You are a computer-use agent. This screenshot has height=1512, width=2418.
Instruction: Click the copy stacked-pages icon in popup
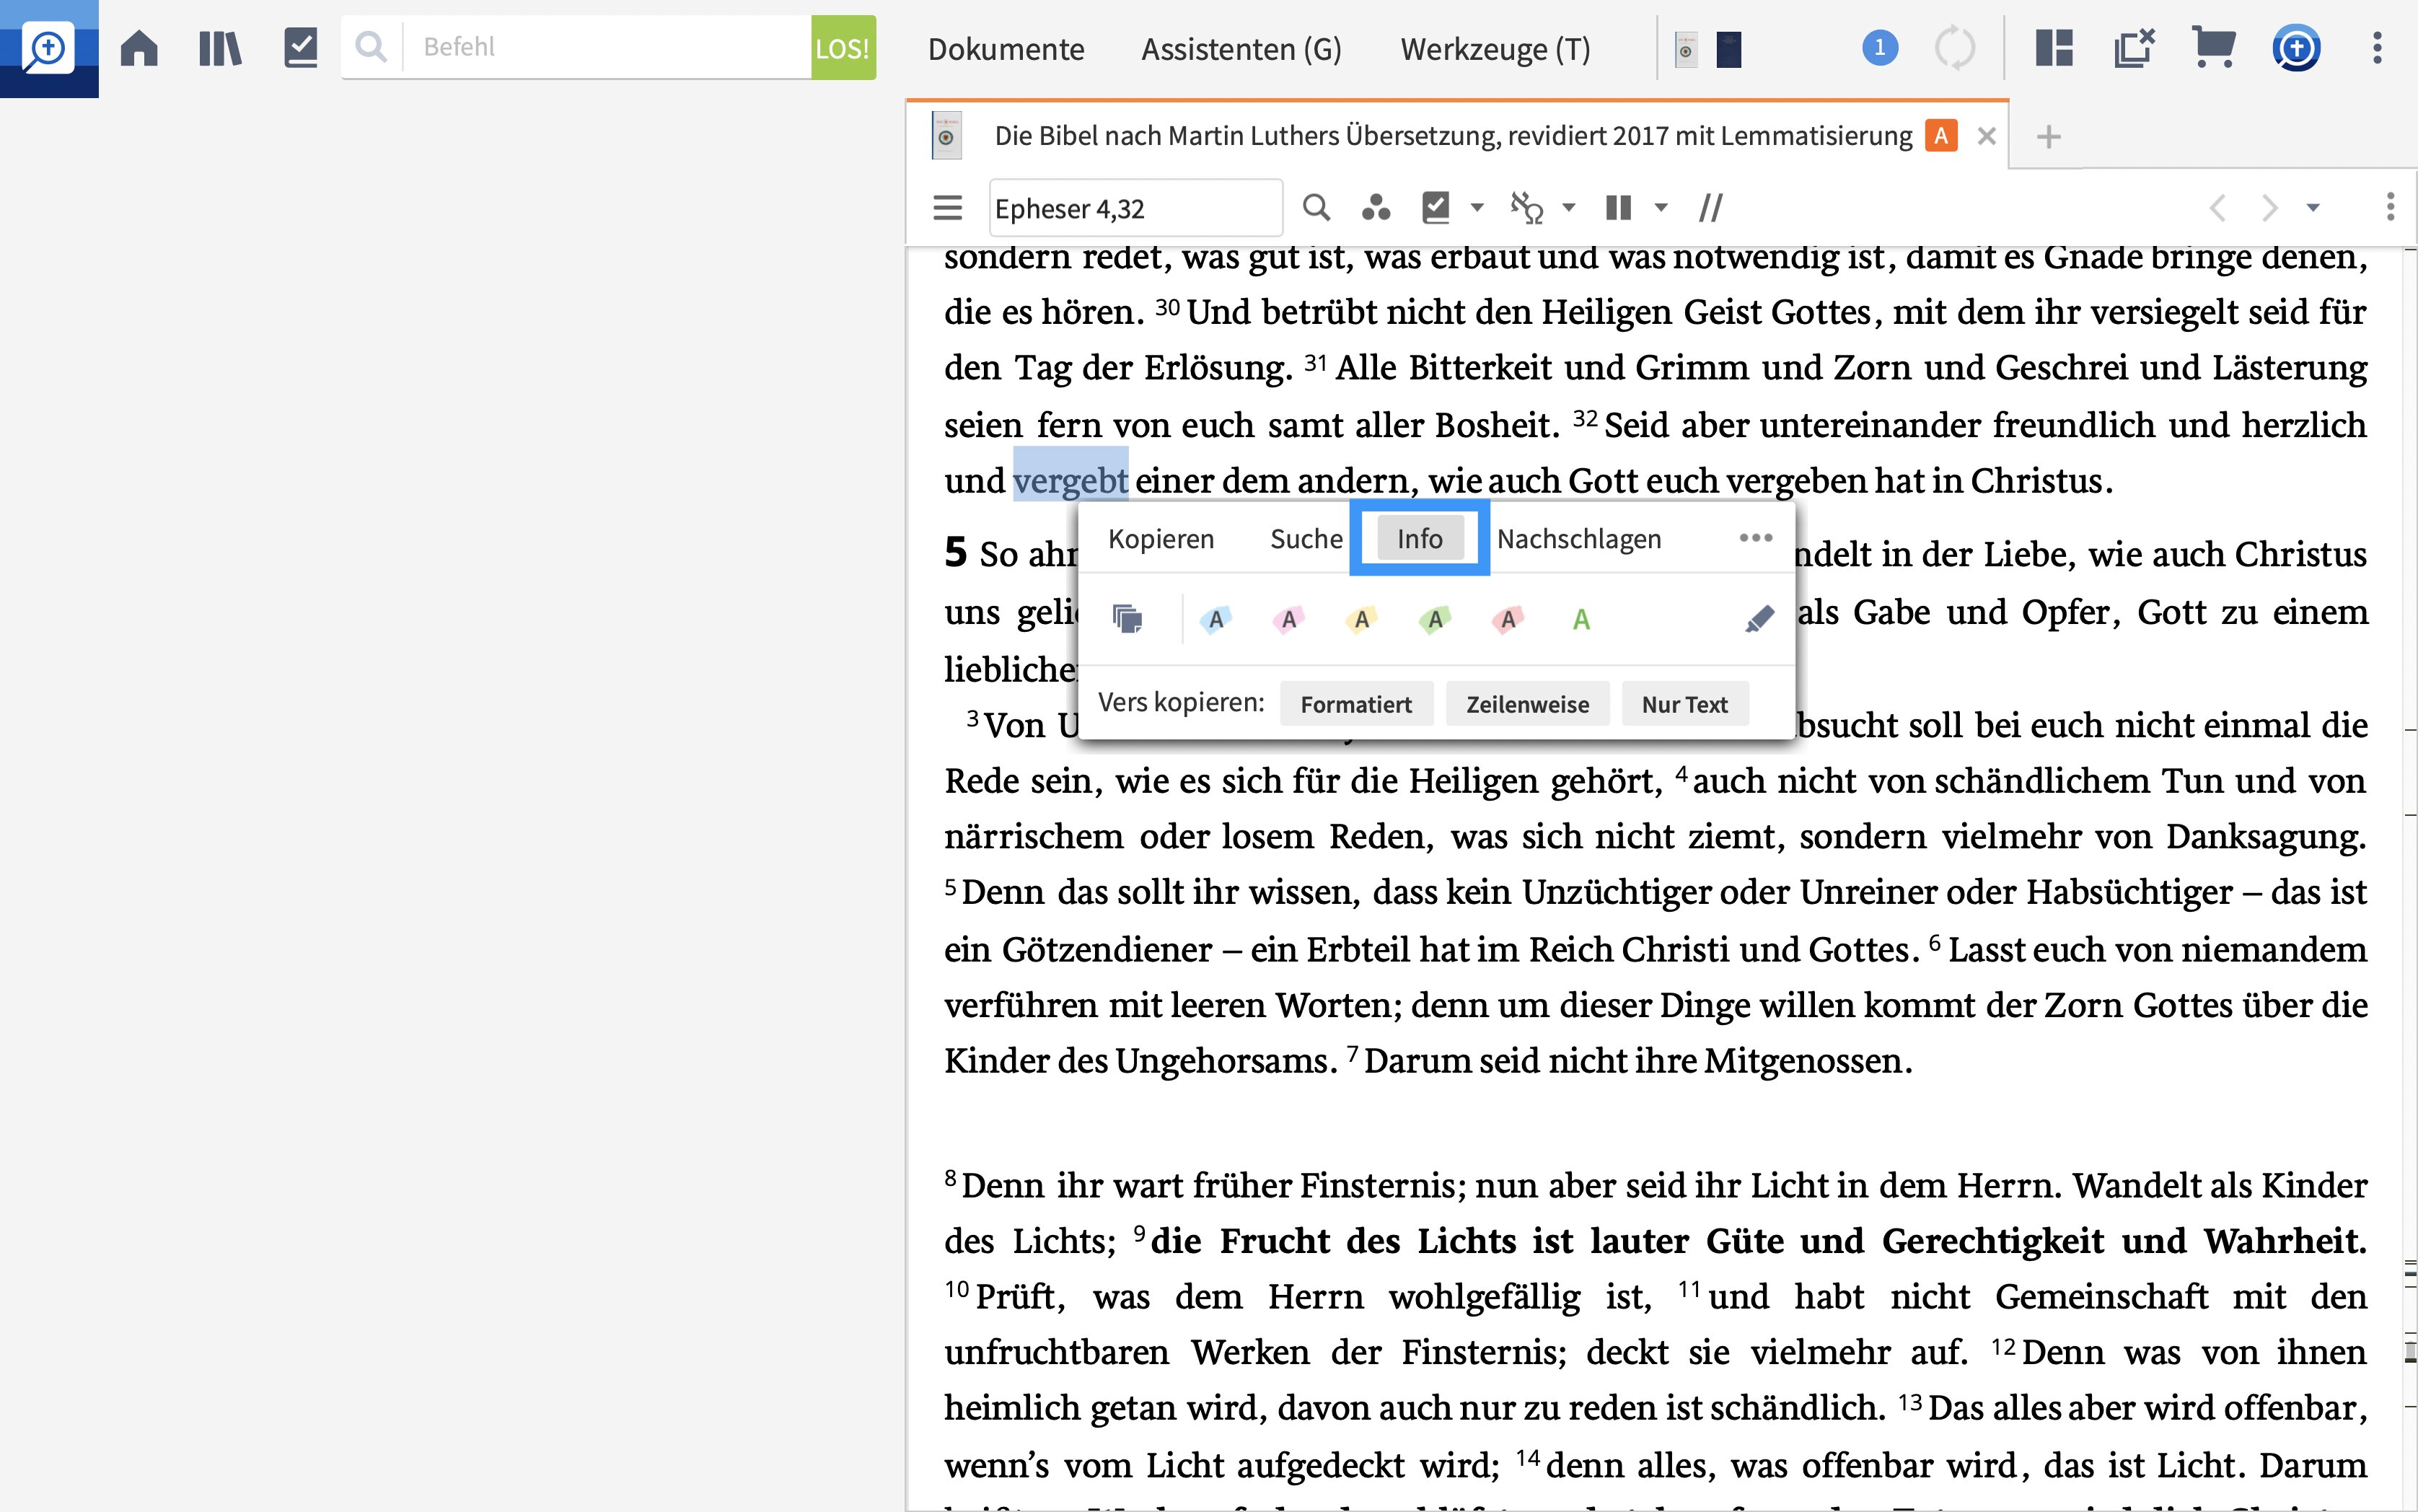point(1127,619)
